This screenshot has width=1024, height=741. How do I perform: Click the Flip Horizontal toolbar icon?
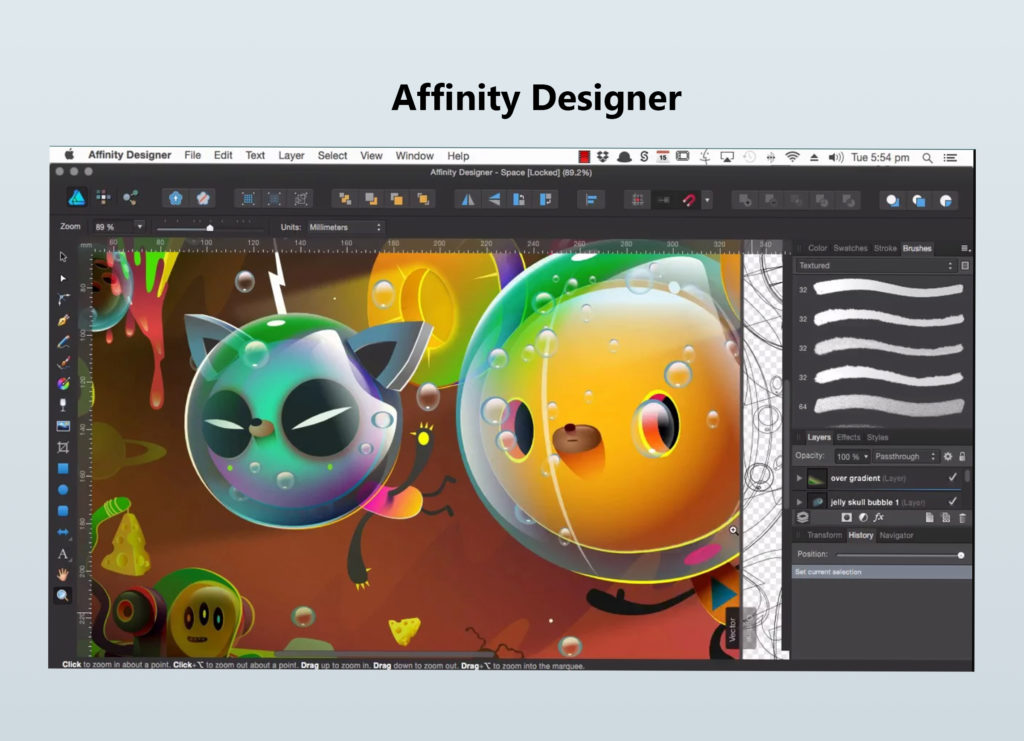(x=468, y=200)
